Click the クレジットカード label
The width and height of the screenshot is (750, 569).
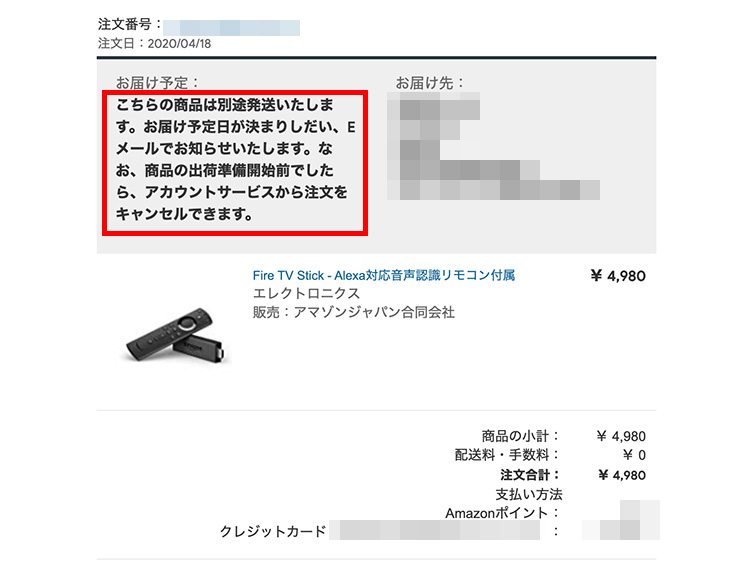[273, 531]
